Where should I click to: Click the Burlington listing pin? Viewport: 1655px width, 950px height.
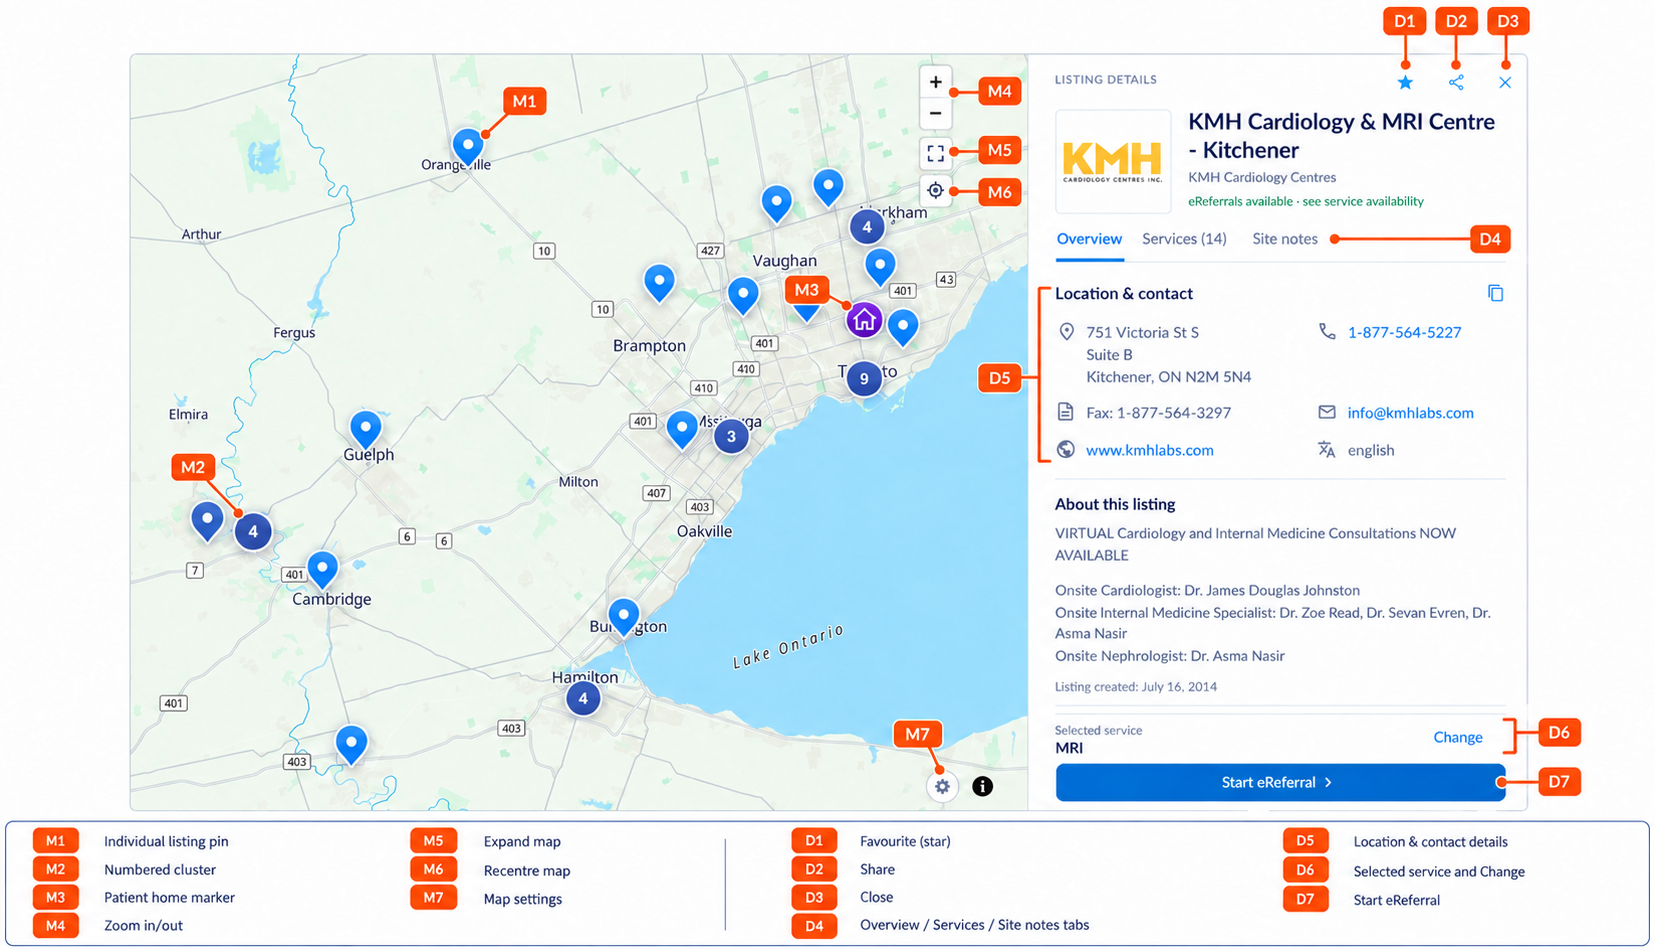(624, 617)
